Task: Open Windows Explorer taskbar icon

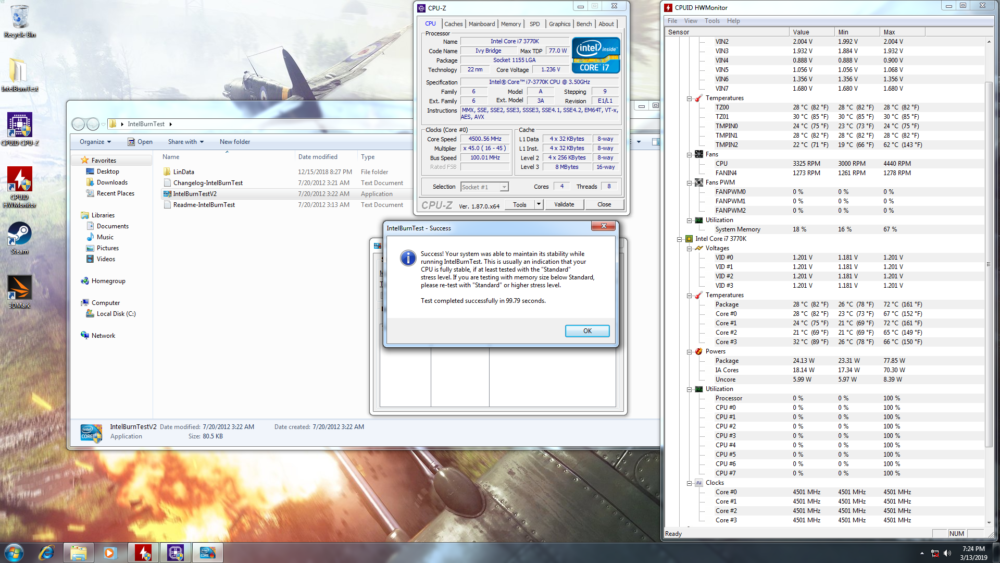Action: [x=78, y=552]
